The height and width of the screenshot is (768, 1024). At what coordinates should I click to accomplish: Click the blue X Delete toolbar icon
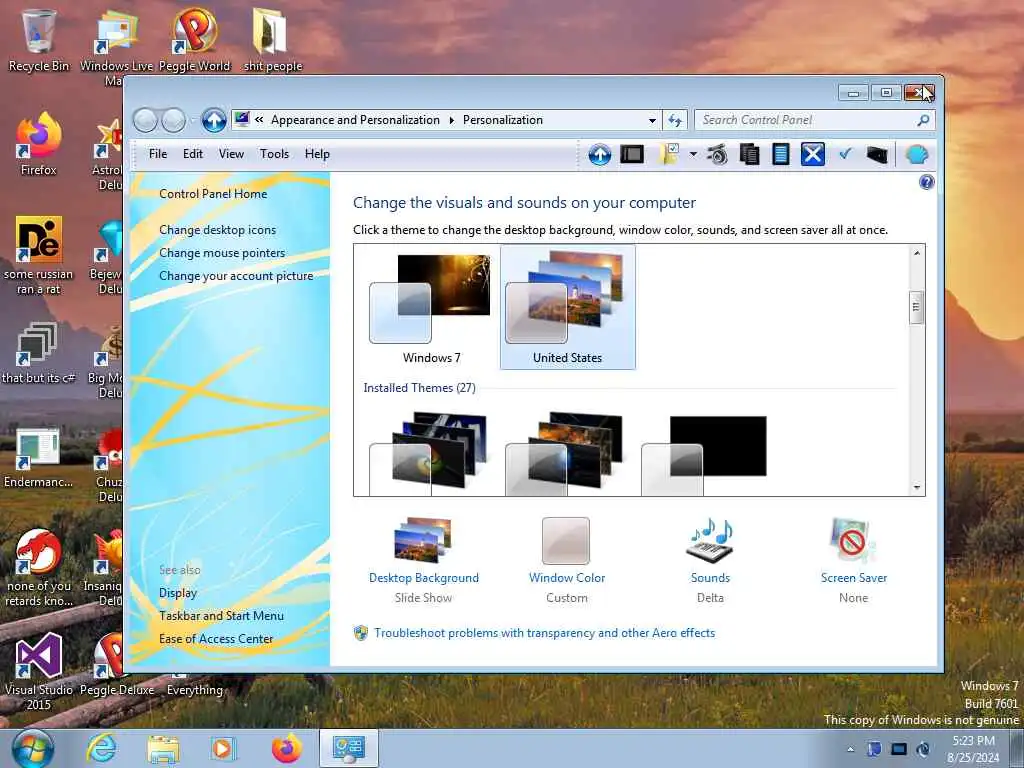pos(812,155)
